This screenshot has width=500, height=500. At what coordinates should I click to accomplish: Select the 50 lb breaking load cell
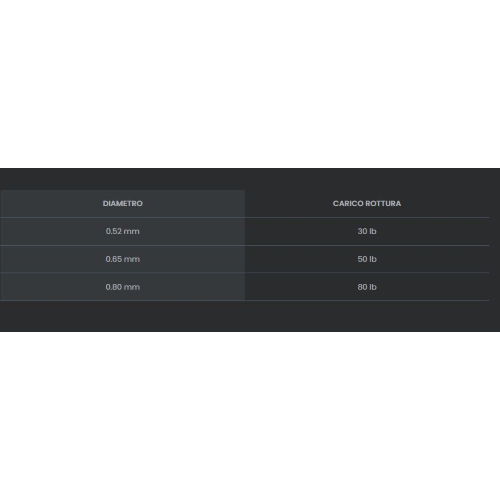pos(367,259)
